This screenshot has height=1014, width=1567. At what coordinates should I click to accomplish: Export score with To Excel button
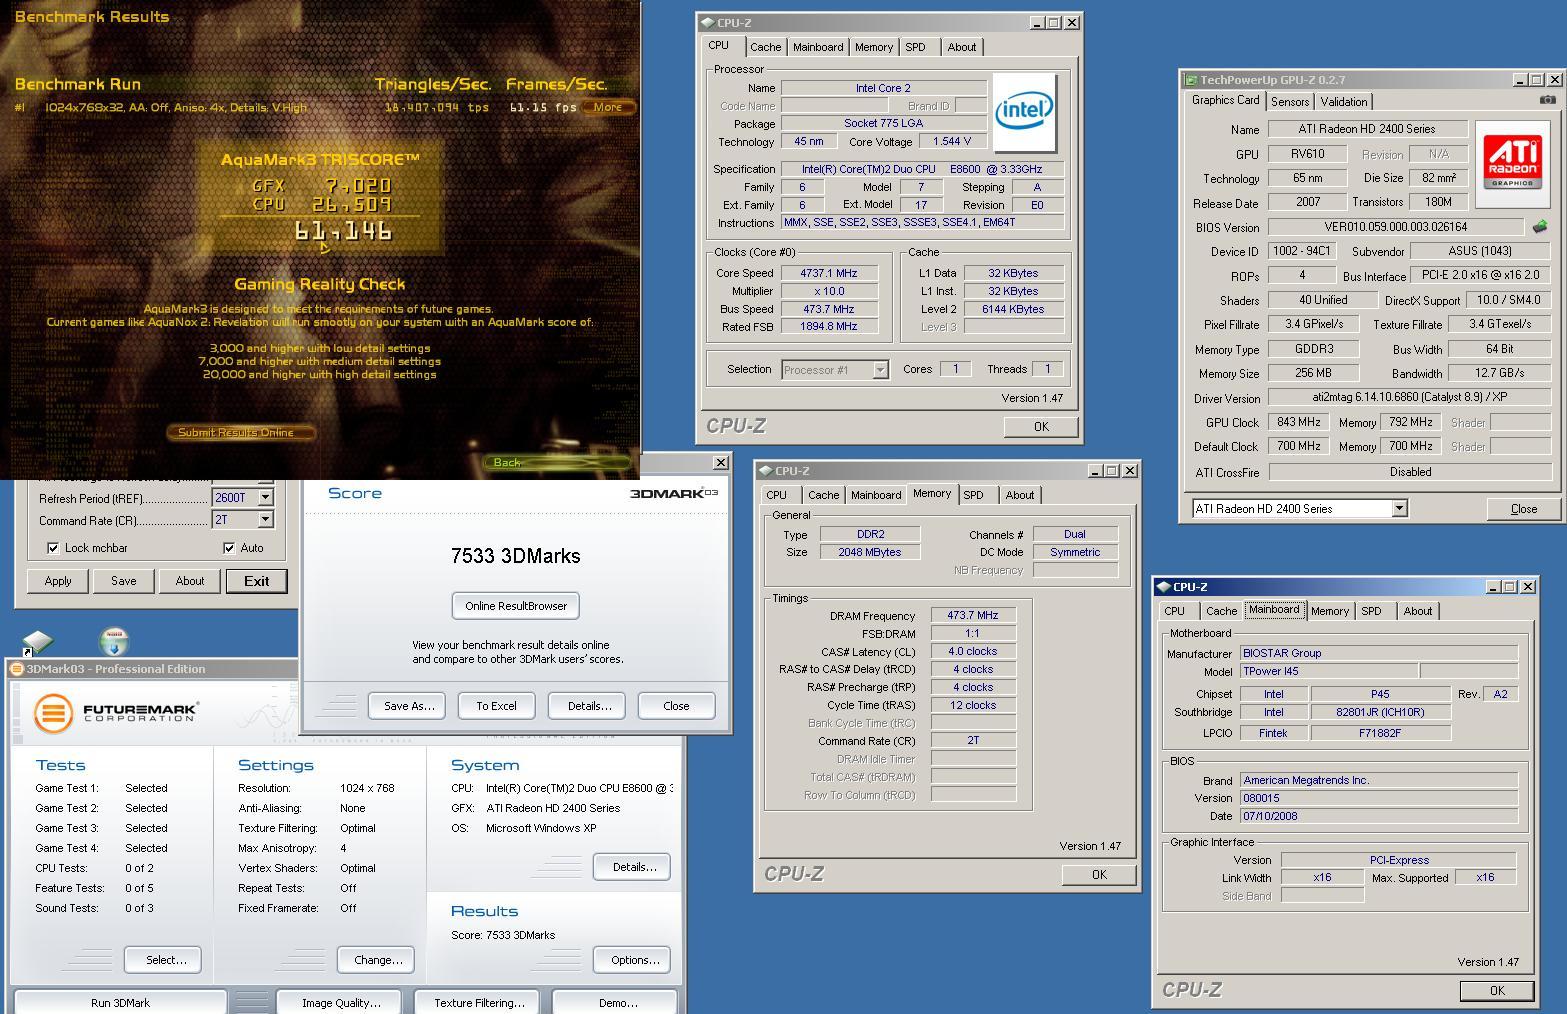(496, 706)
